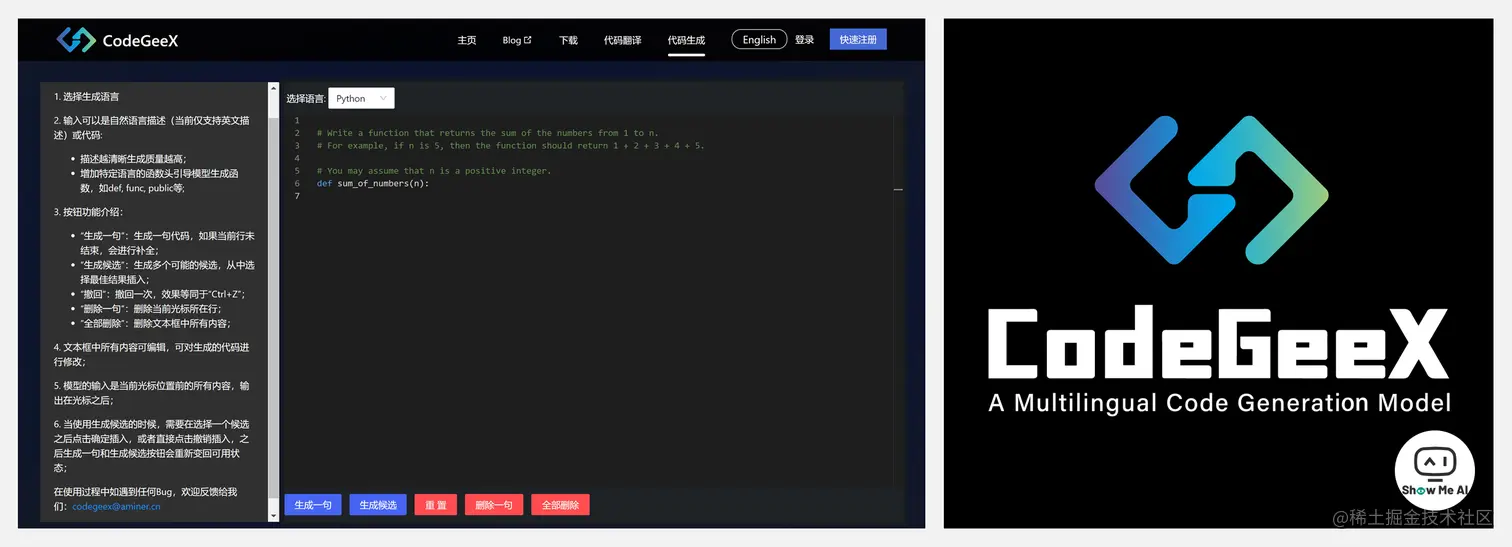Click comment line 'Write a function that returns the sum'

(488, 133)
